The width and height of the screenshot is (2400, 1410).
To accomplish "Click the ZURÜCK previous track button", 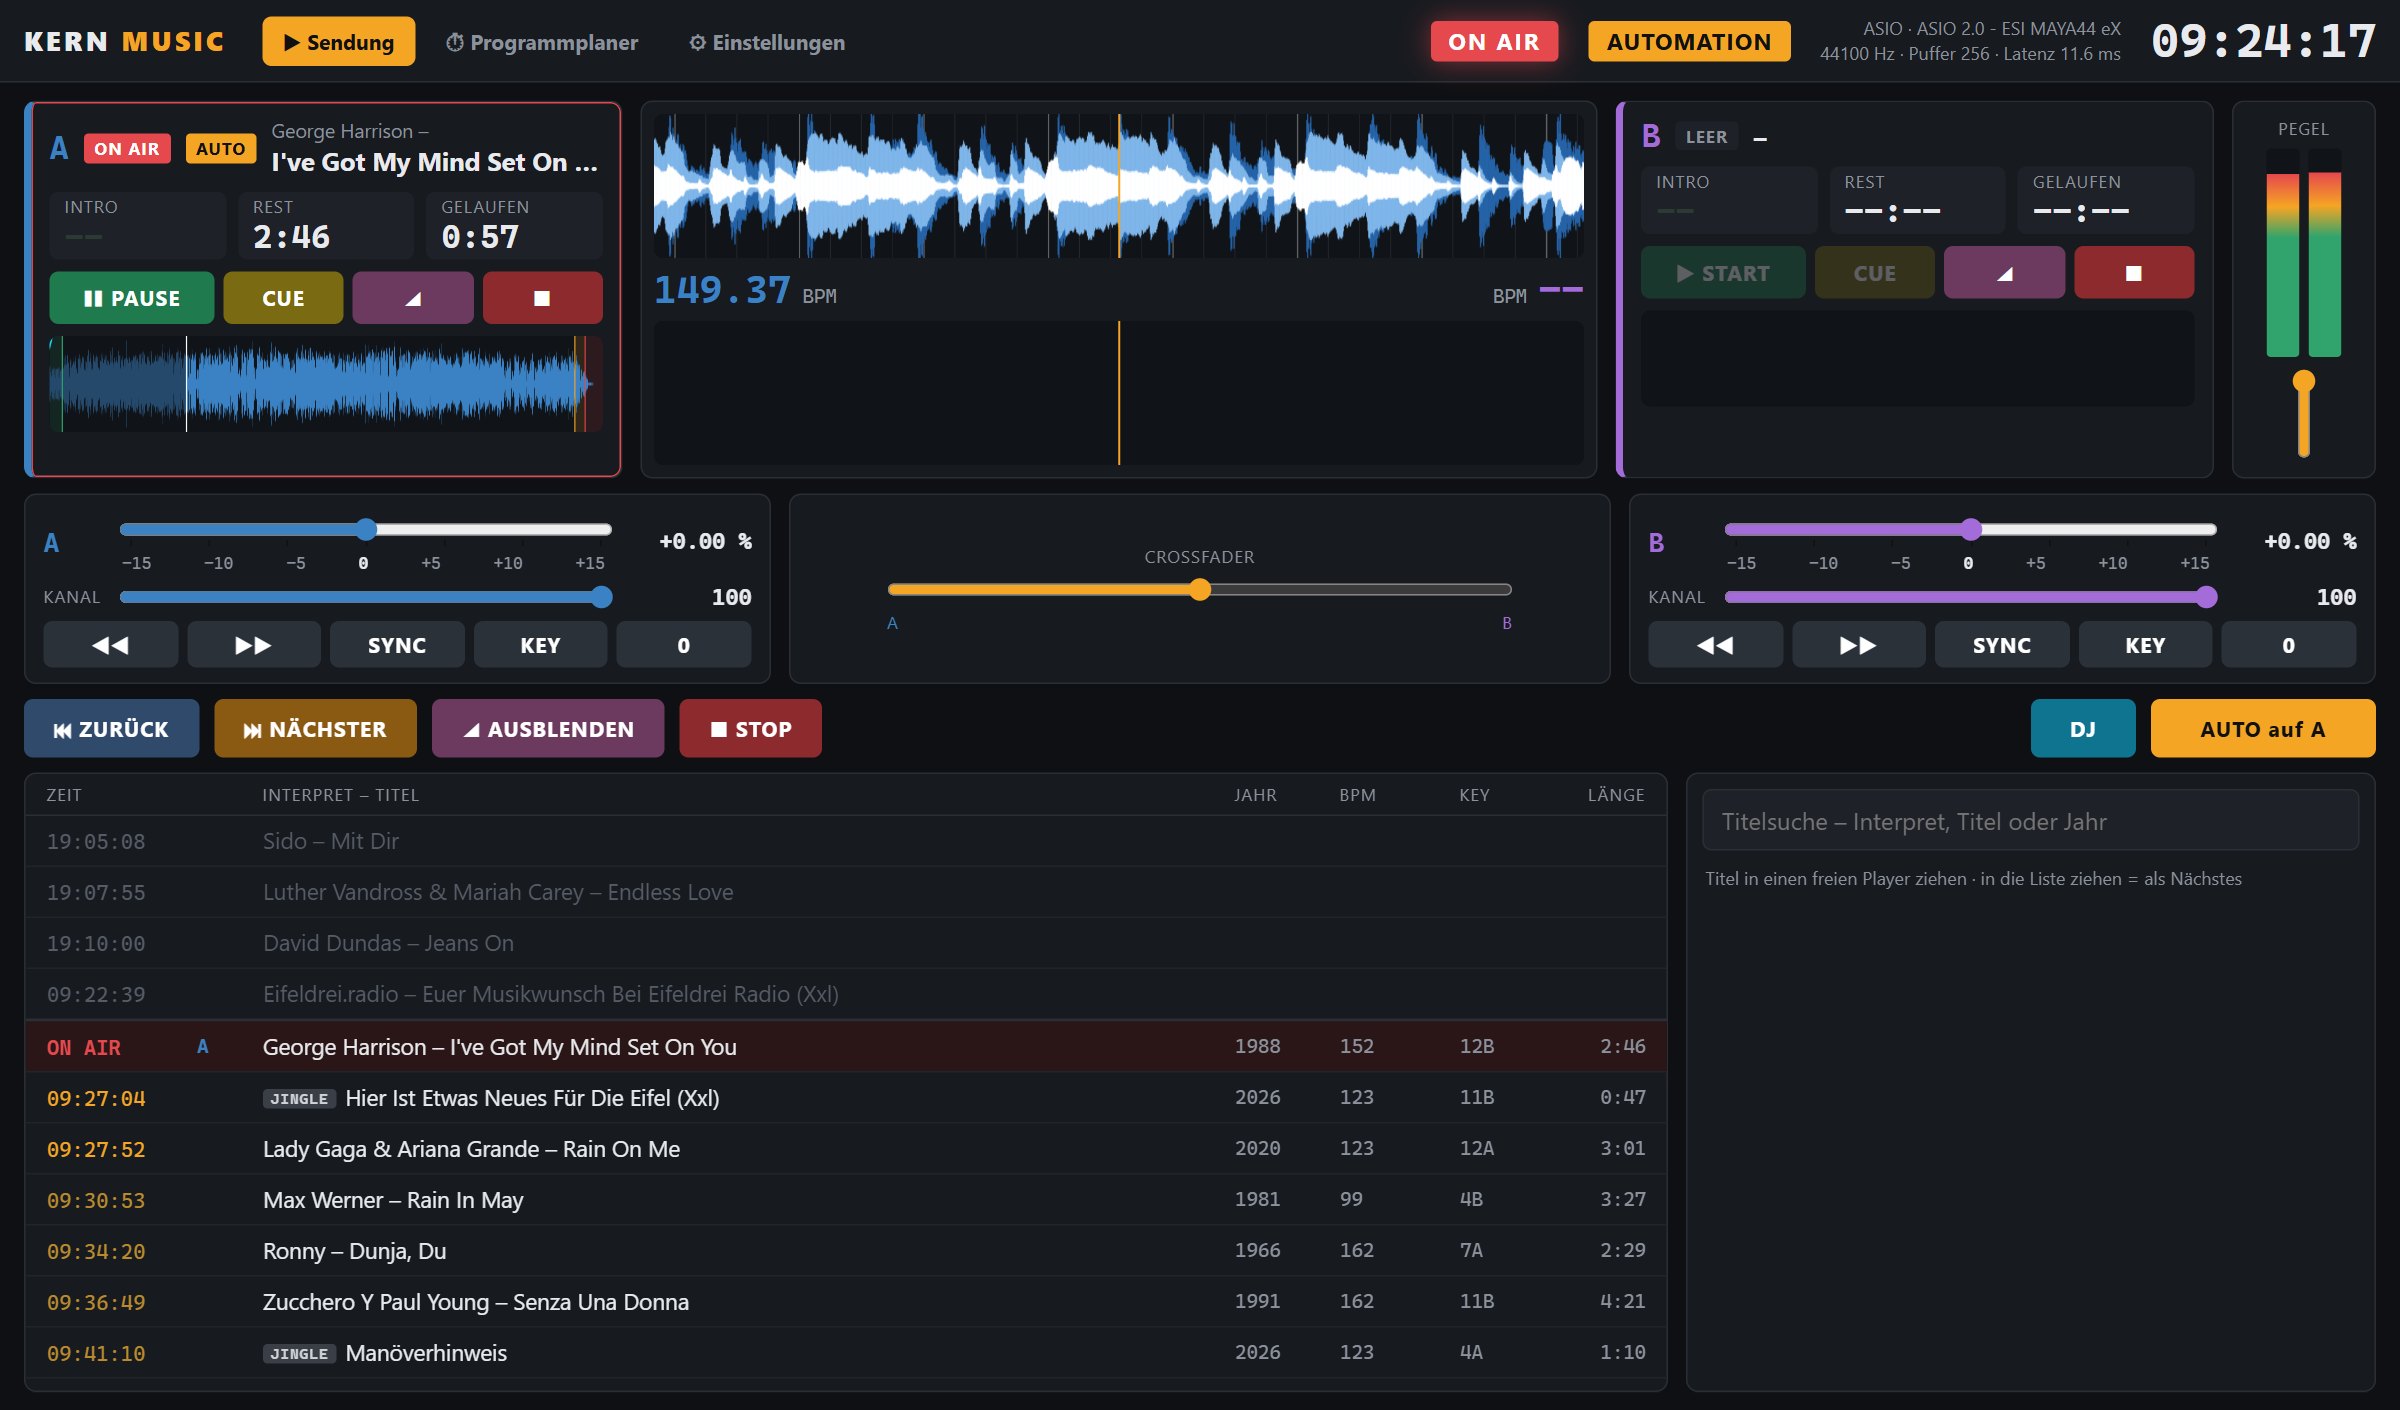I will point(111,729).
